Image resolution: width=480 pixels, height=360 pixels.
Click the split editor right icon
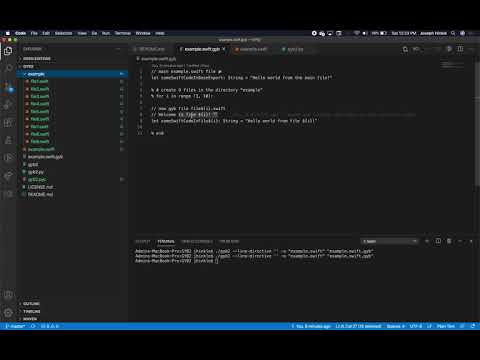coord(460,49)
